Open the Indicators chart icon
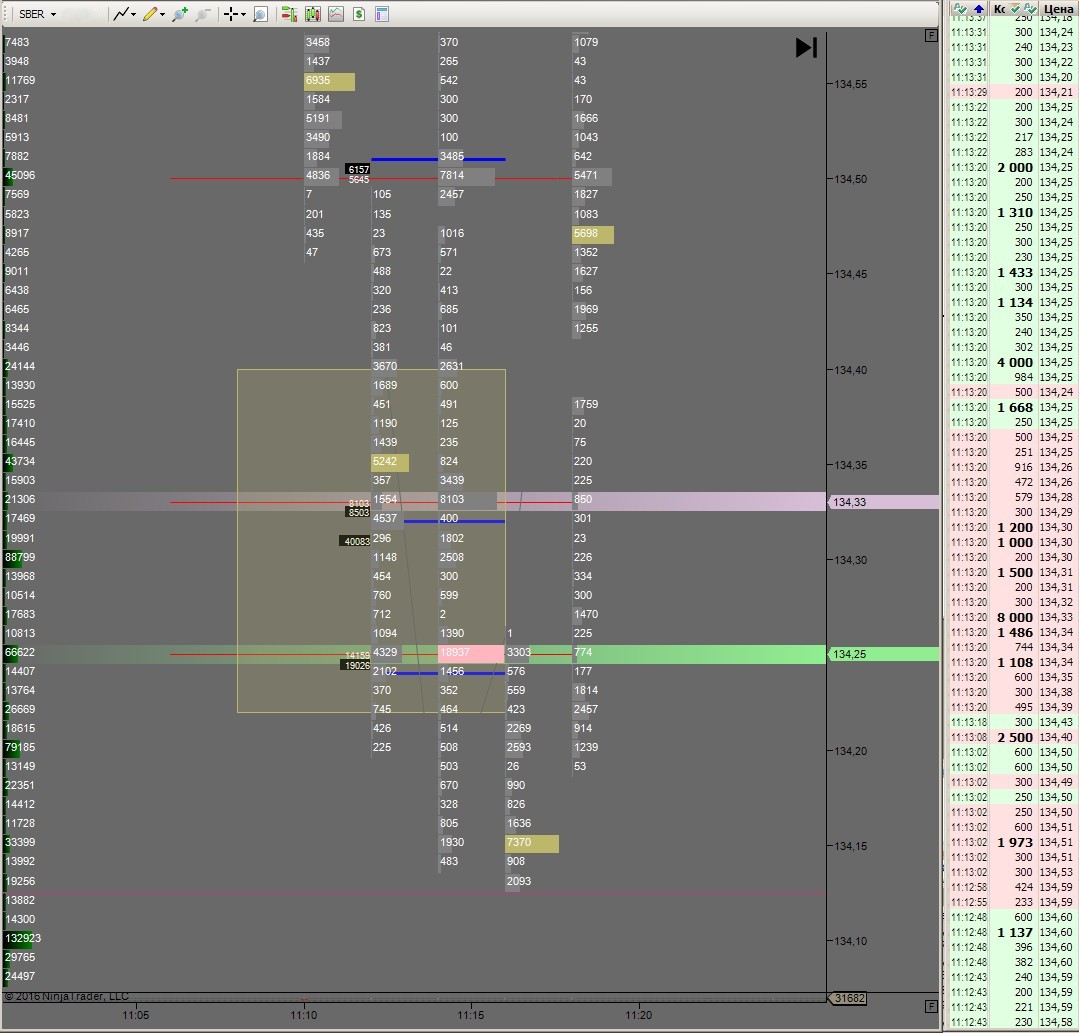The width and height of the screenshot is (1079, 1033). click(x=336, y=14)
